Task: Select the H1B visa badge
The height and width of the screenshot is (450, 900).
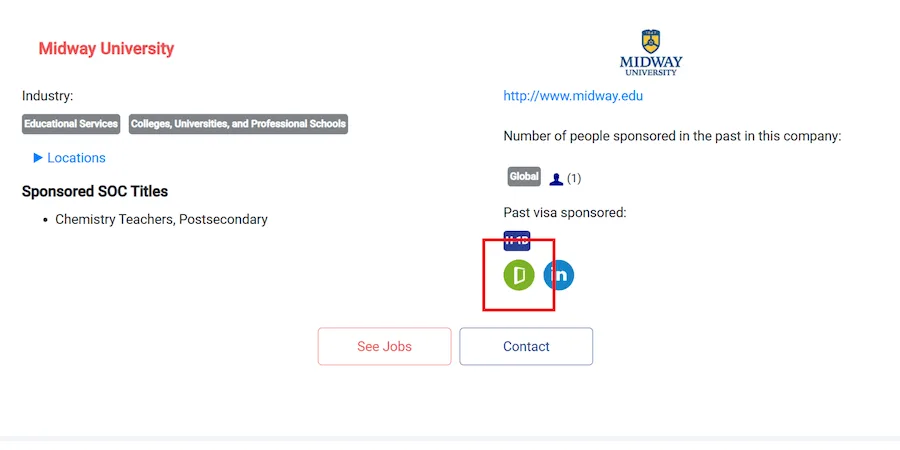Action: tap(517, 241)
